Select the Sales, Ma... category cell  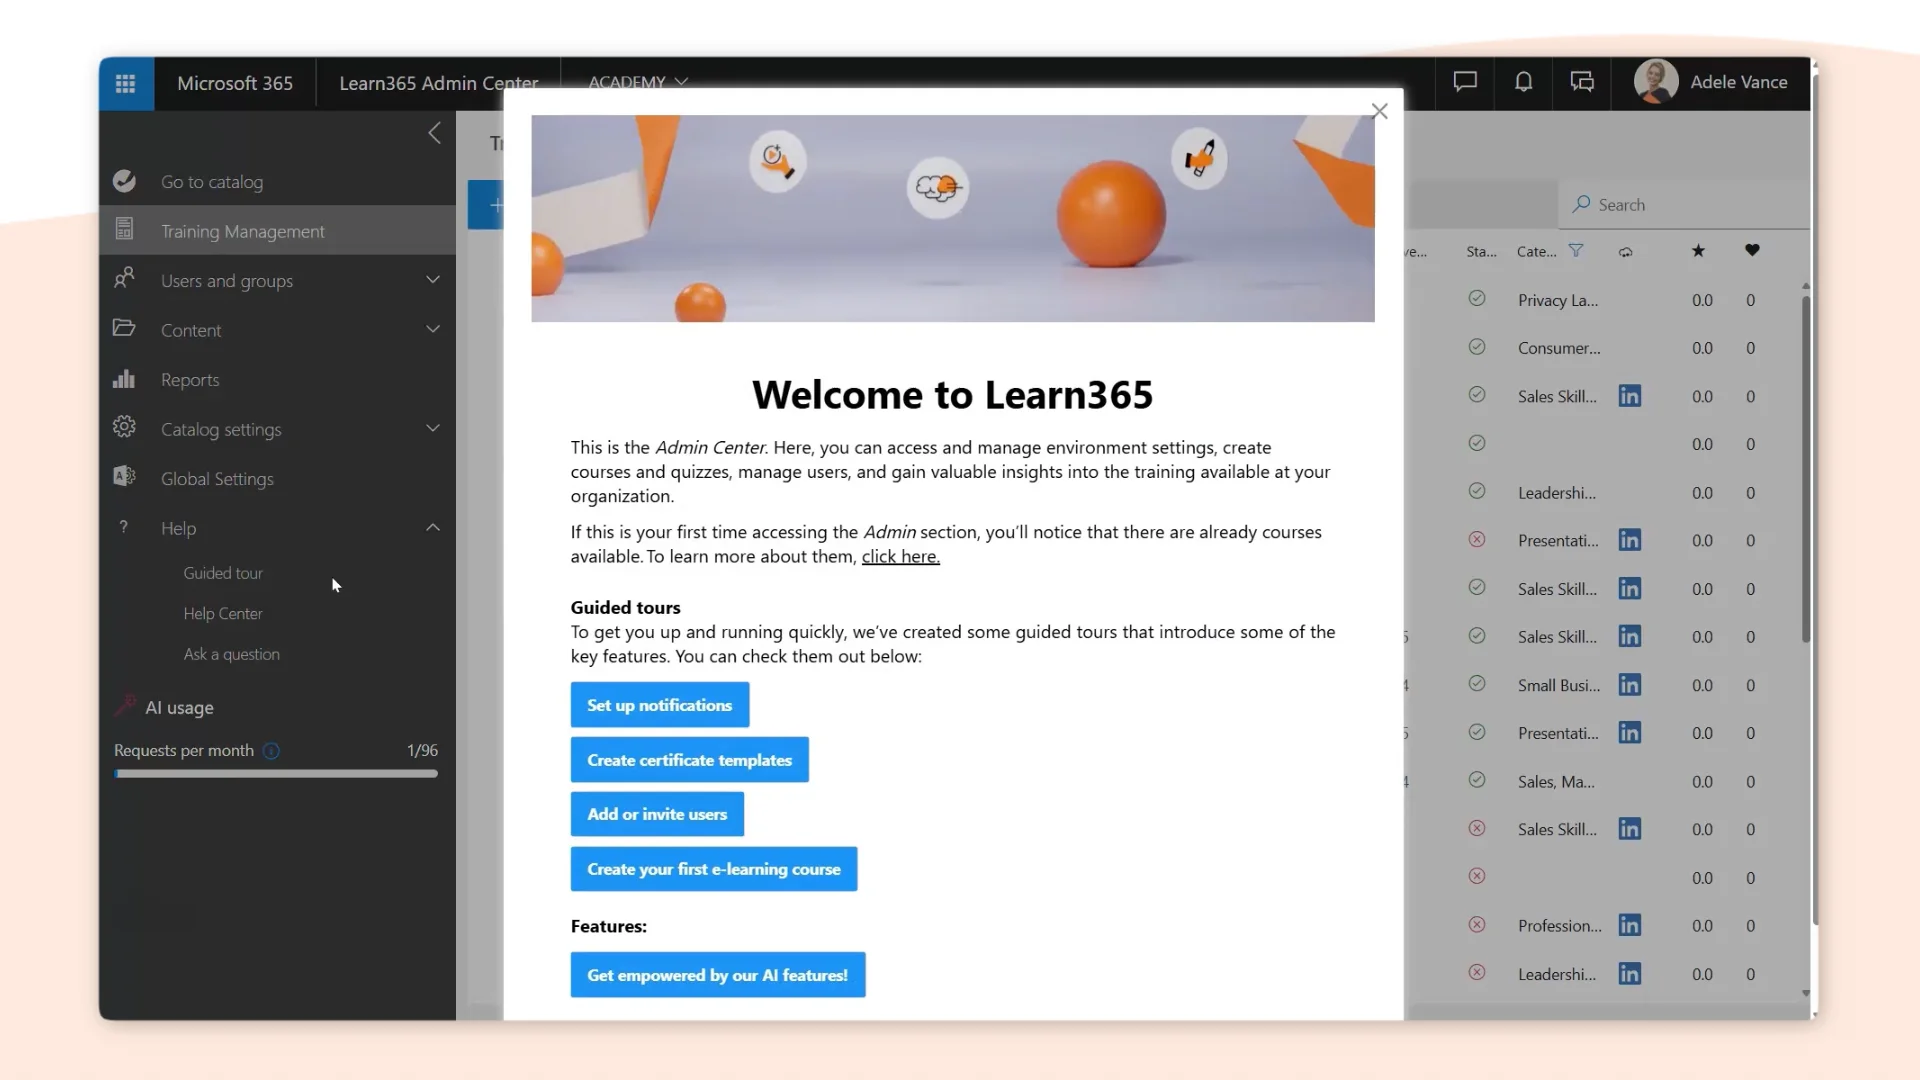point(1556,782)
